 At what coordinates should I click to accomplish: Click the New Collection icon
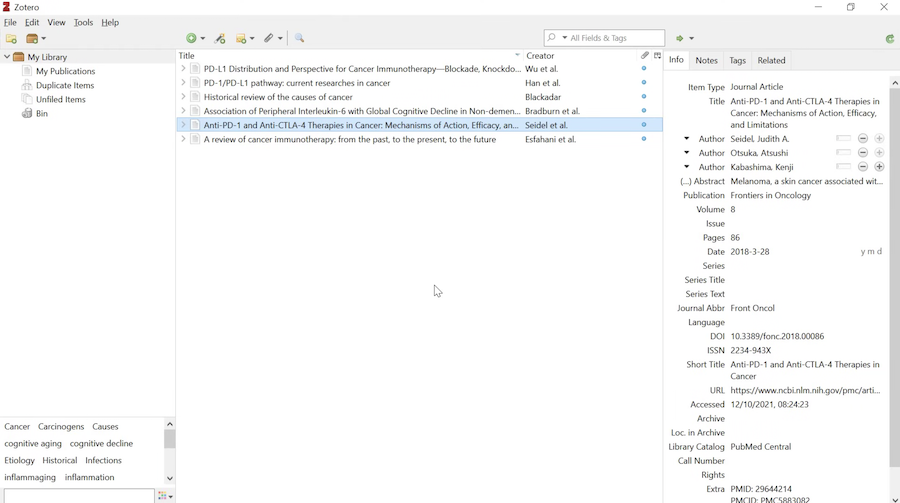[x=12, y=39]
